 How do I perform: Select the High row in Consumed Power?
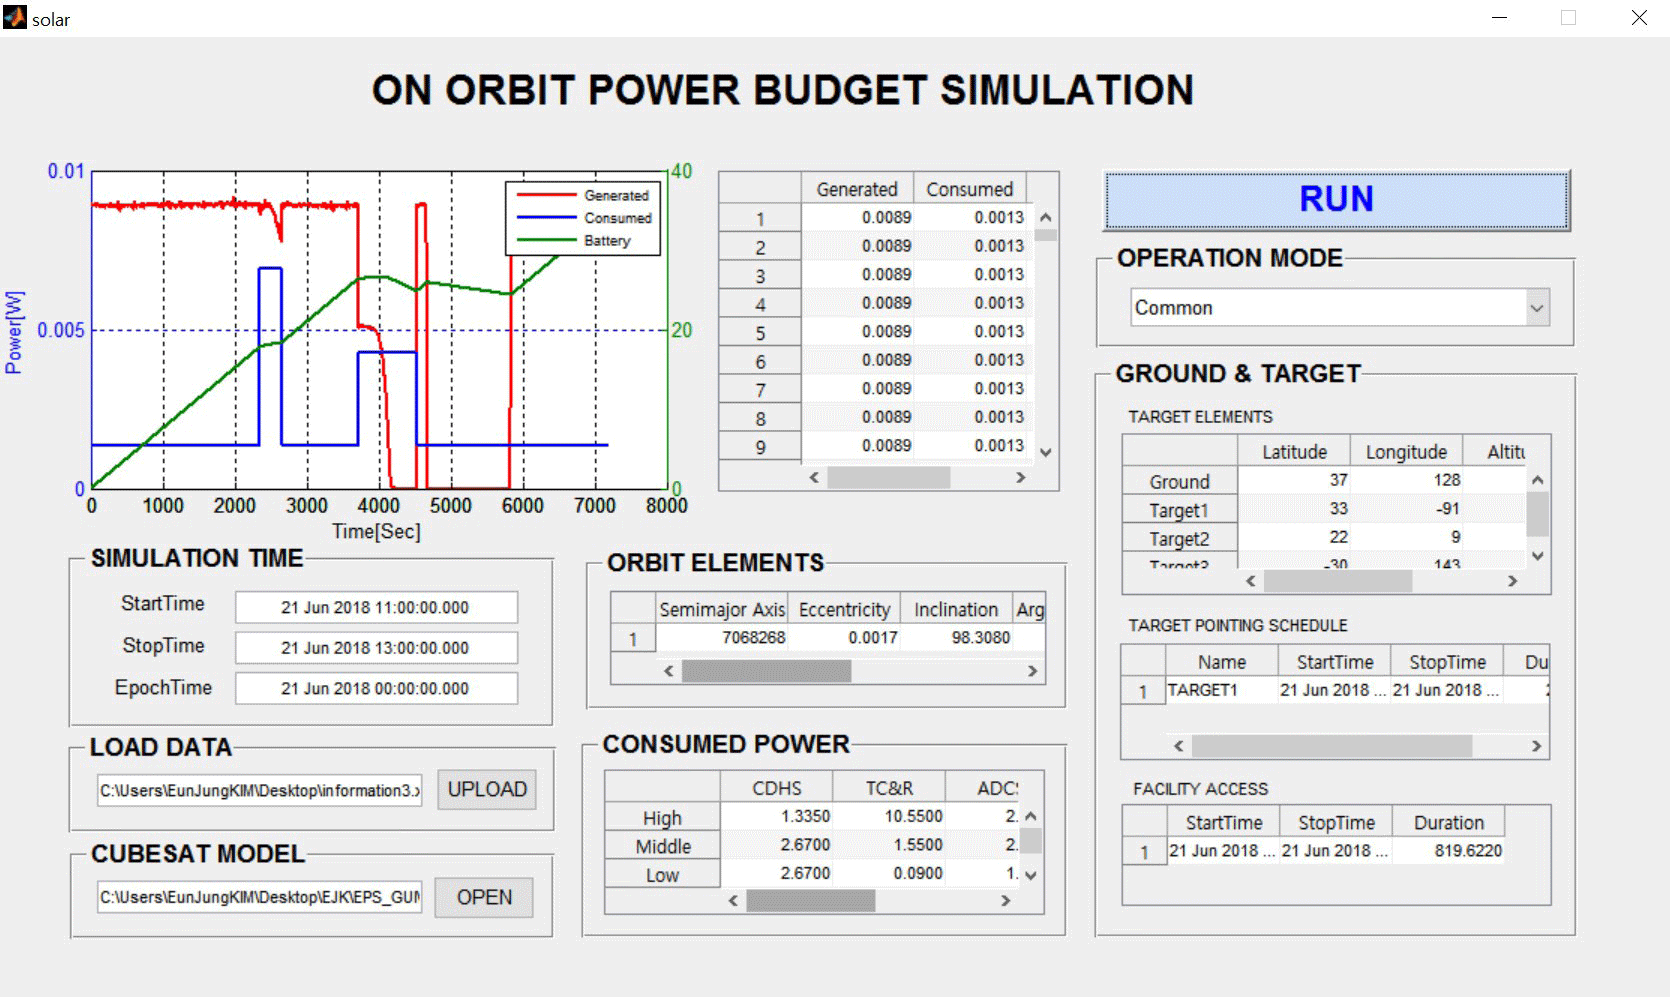tap(662, 818)
